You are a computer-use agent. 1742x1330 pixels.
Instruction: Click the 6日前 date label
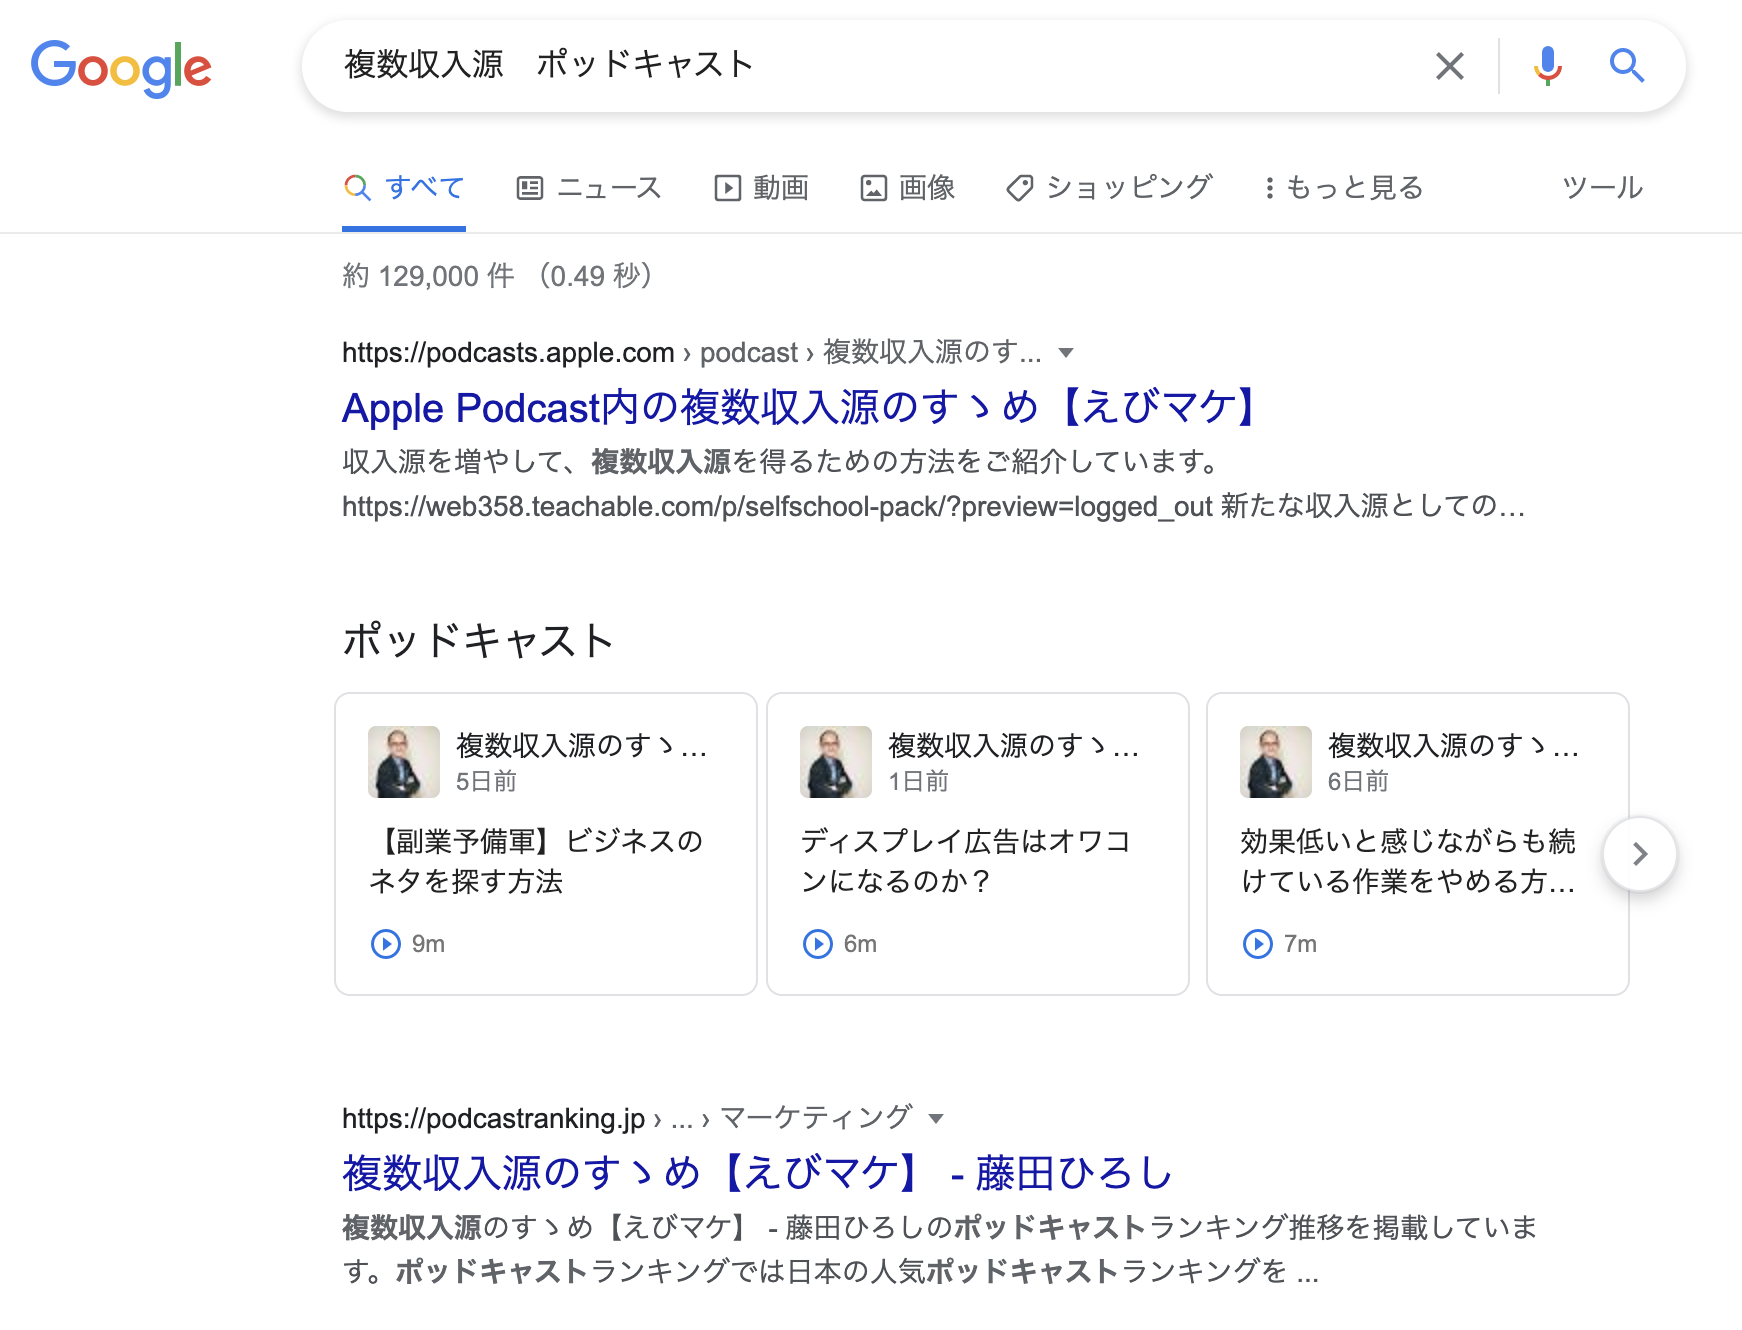coord(1358,781)
